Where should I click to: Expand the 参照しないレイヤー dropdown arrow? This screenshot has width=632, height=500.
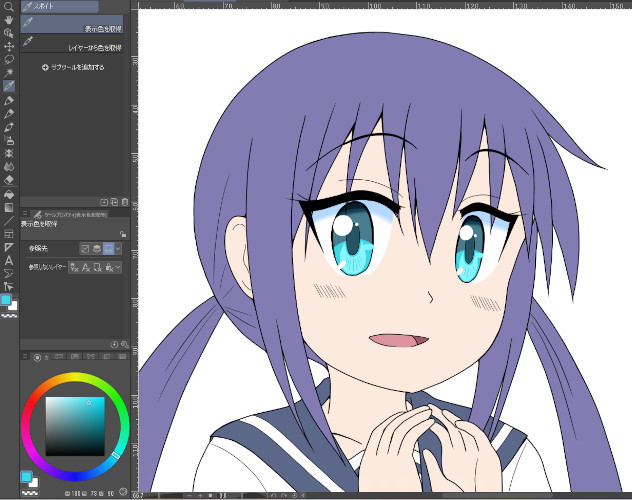pos(118,267)
